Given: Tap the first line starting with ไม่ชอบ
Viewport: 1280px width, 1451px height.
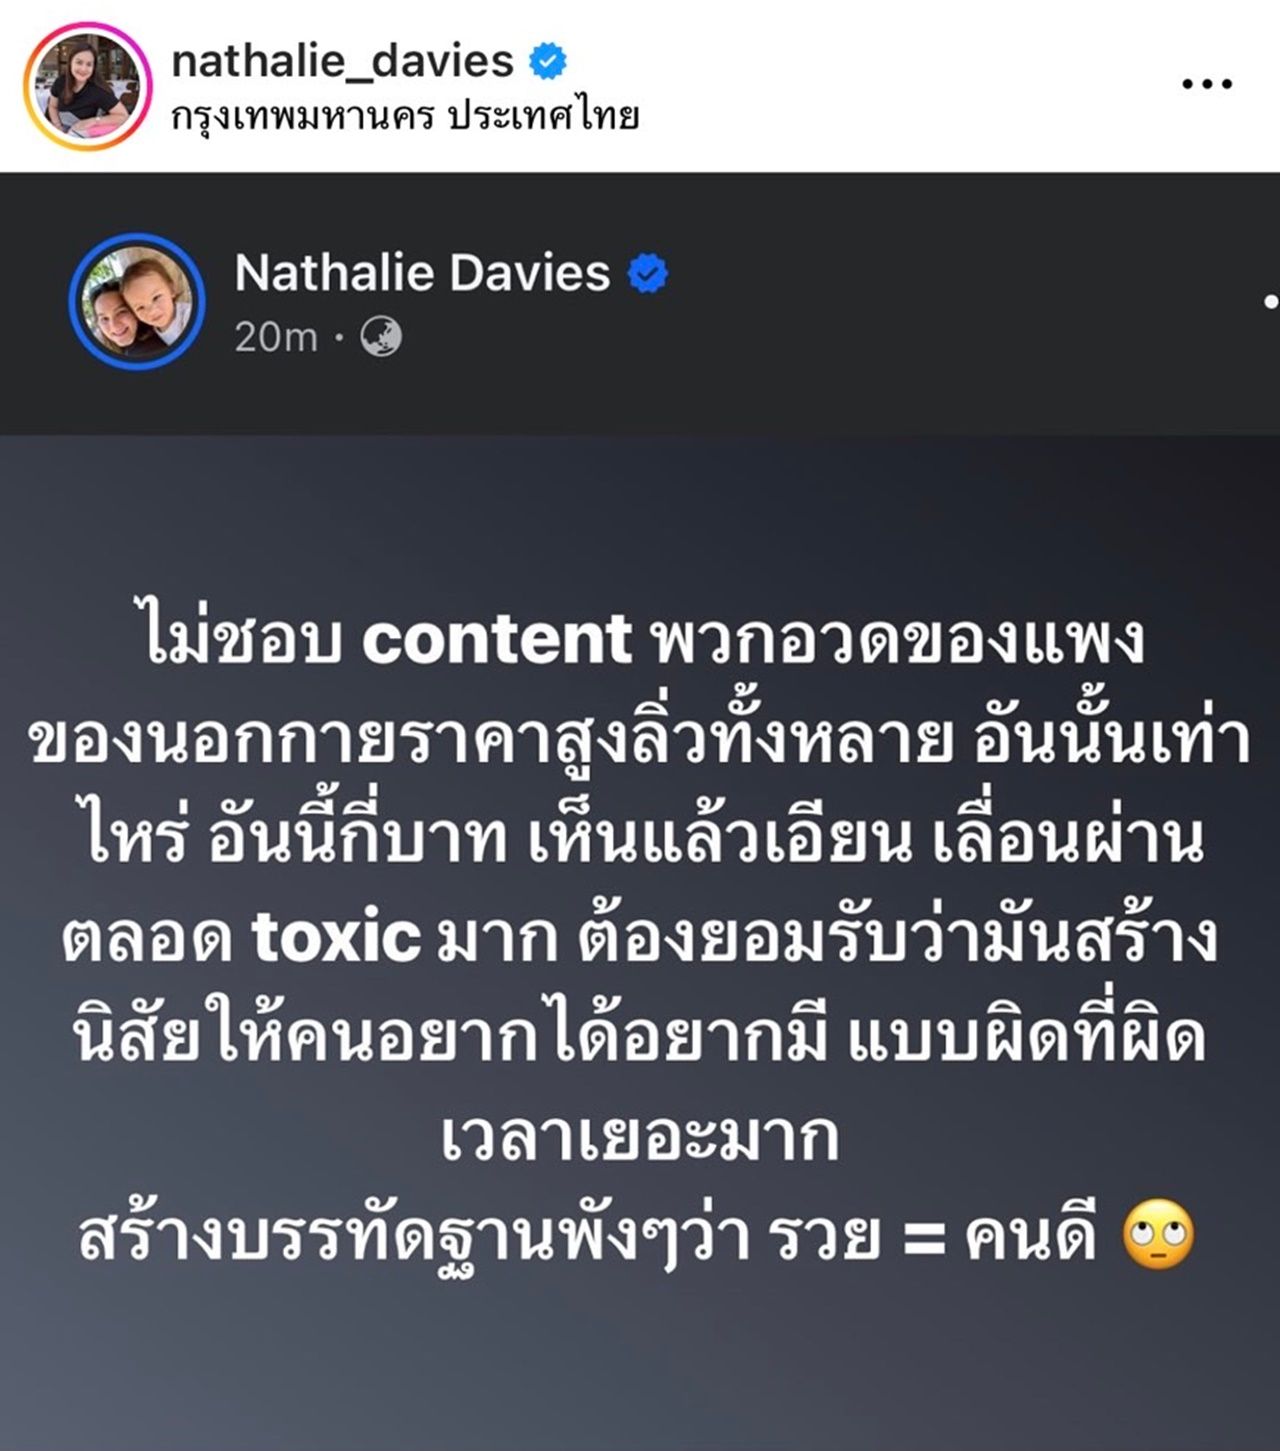Looking at the screenshot, I should (642, 640).
